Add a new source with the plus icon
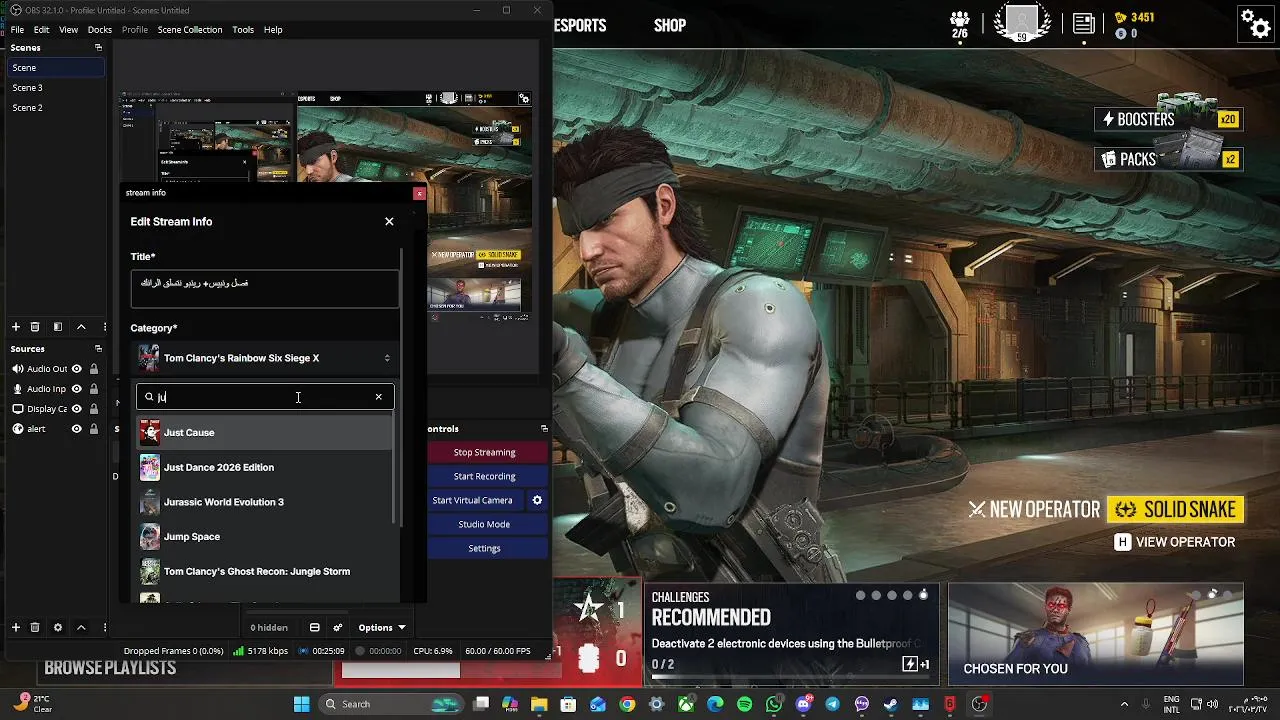Screen dimensions: 1280x720 pyautogui.click(x=16, y=627)
